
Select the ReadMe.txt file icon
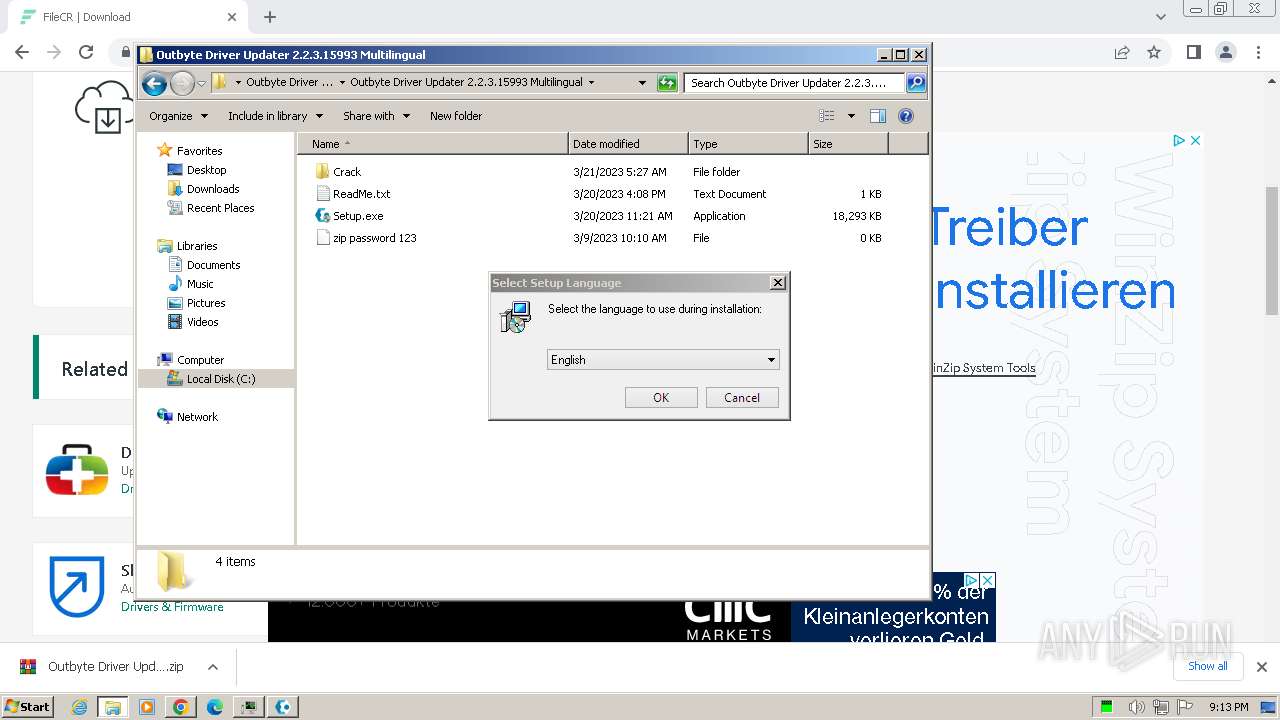pyautogui.click(x=322, y=194)
